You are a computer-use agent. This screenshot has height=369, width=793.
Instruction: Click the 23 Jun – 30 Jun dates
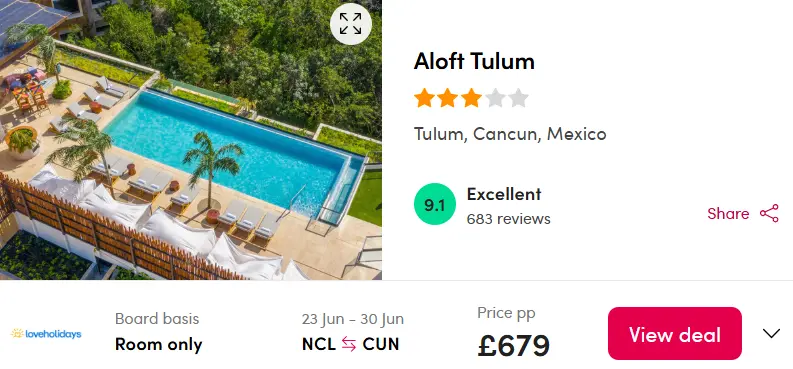point(353,319)
